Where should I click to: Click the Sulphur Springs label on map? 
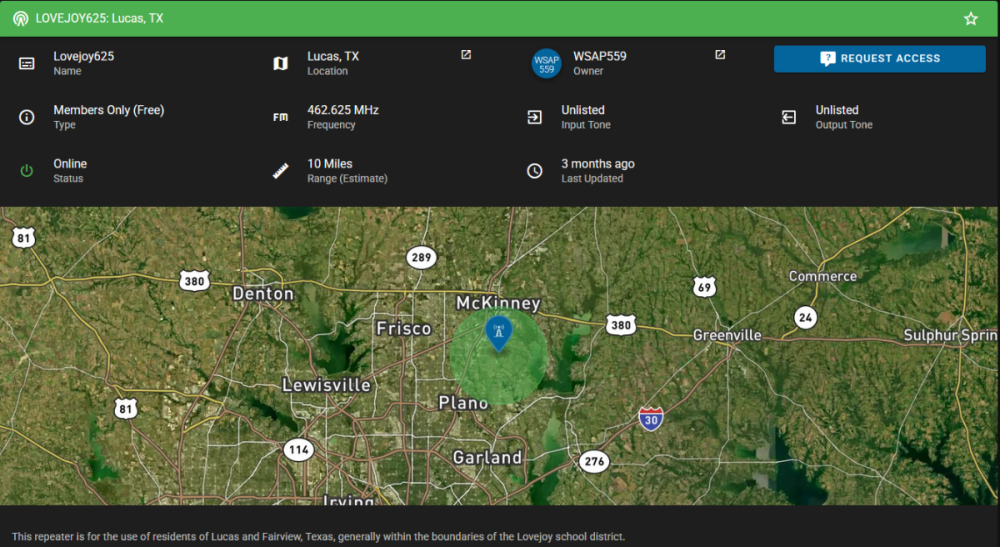click(x=950, y=335)
